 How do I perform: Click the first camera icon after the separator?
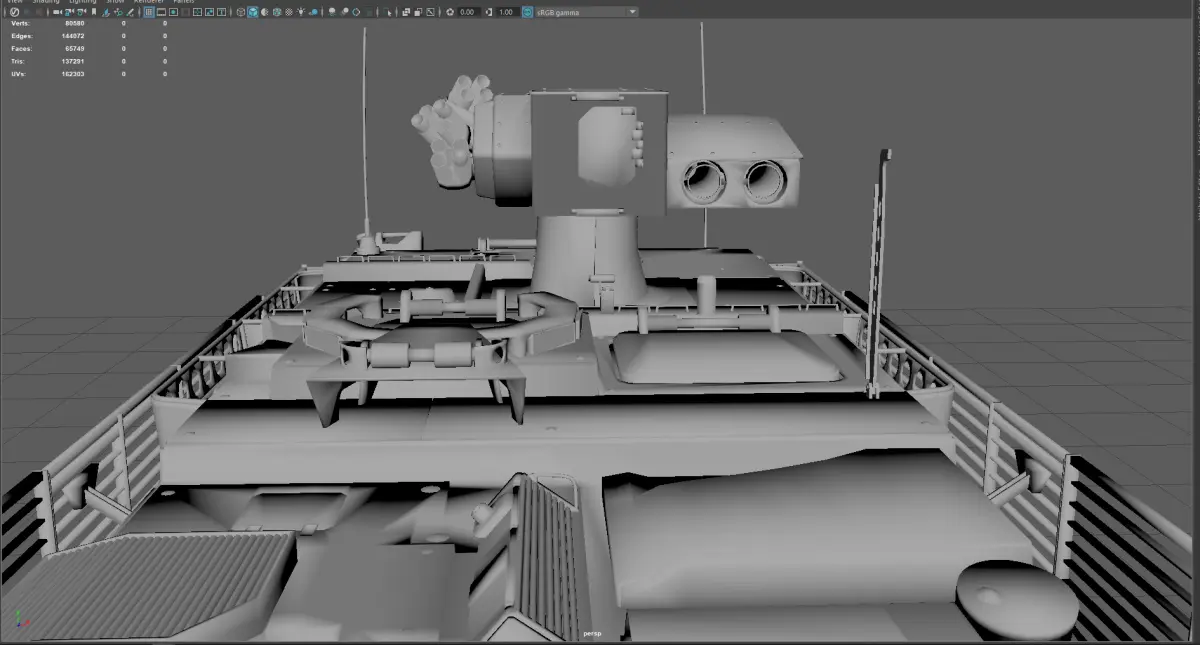[x=57, y=12]
